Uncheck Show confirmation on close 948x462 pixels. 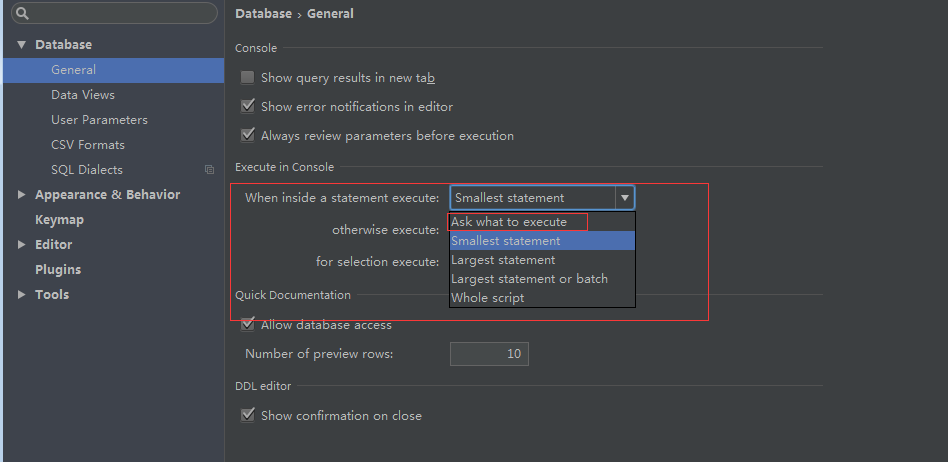247,415
